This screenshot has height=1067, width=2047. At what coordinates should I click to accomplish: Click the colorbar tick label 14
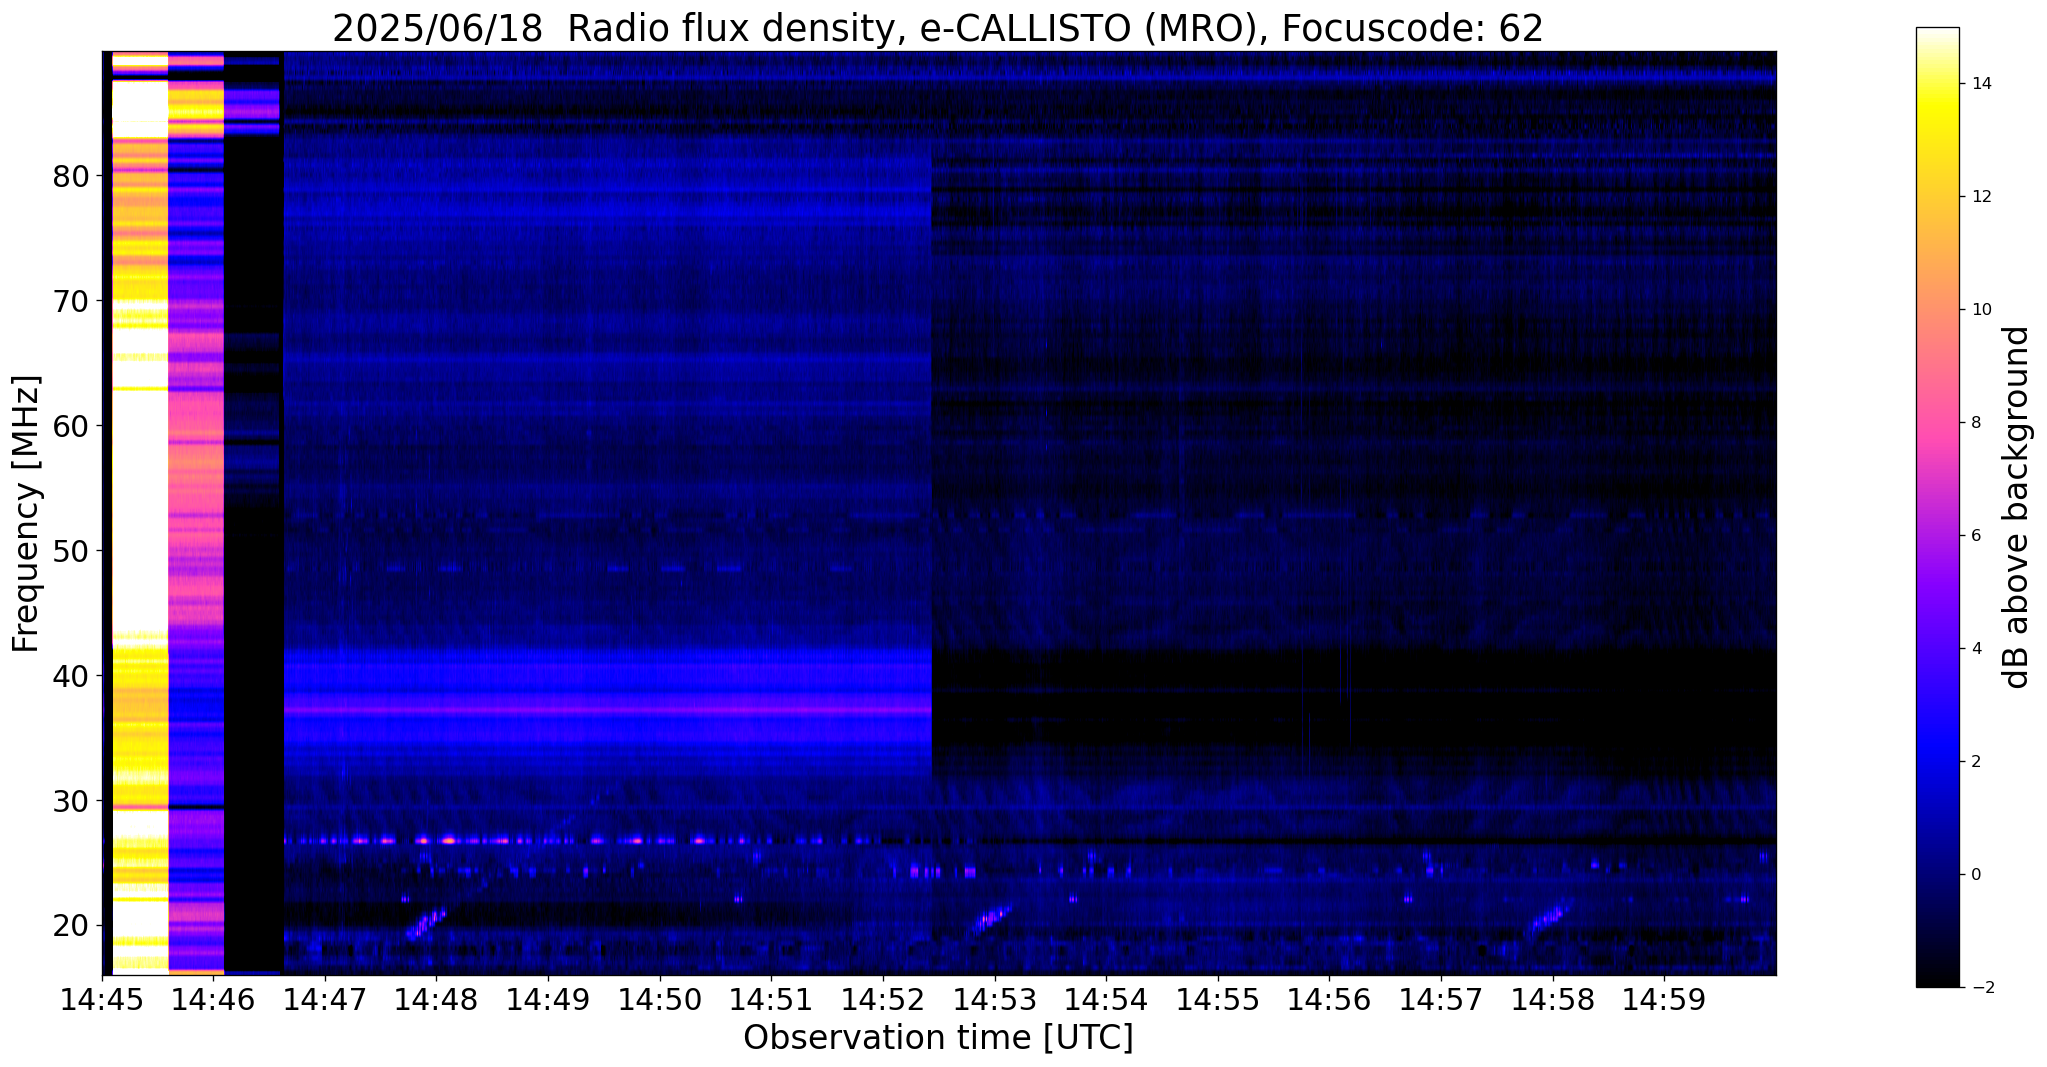1981,84
